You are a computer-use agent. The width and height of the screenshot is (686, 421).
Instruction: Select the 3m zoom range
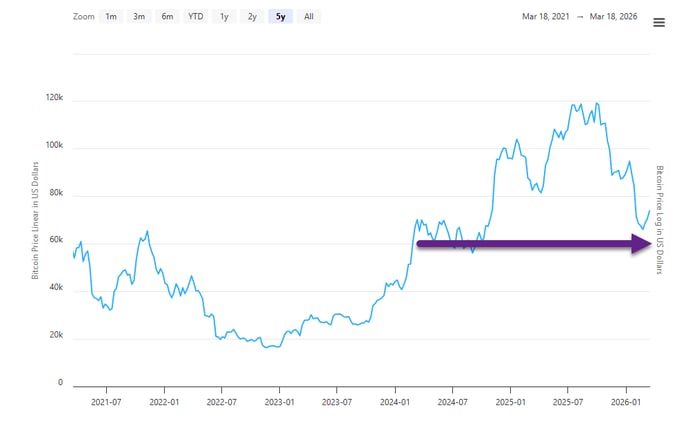[139, 17]
